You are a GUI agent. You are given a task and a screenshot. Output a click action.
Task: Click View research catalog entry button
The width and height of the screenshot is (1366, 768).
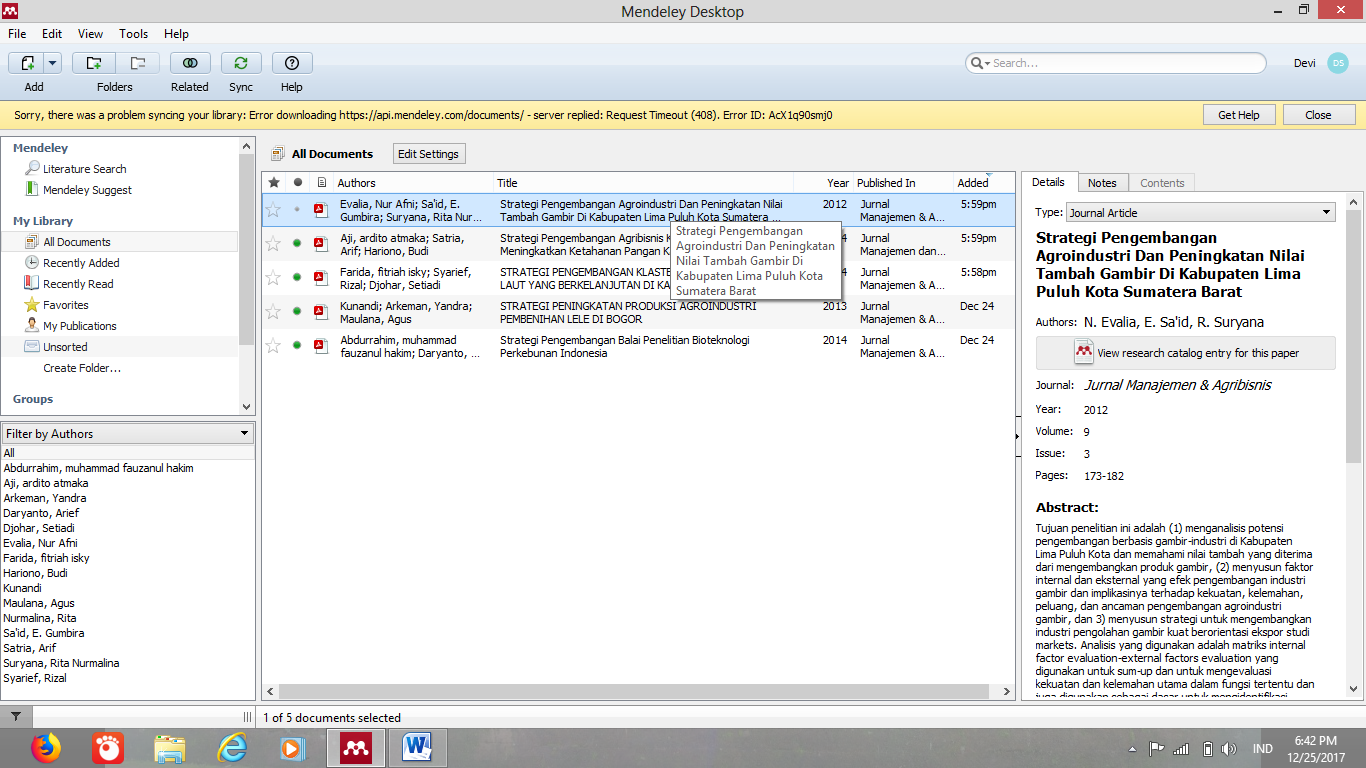pyautogui.click(x=1186, y=353)
